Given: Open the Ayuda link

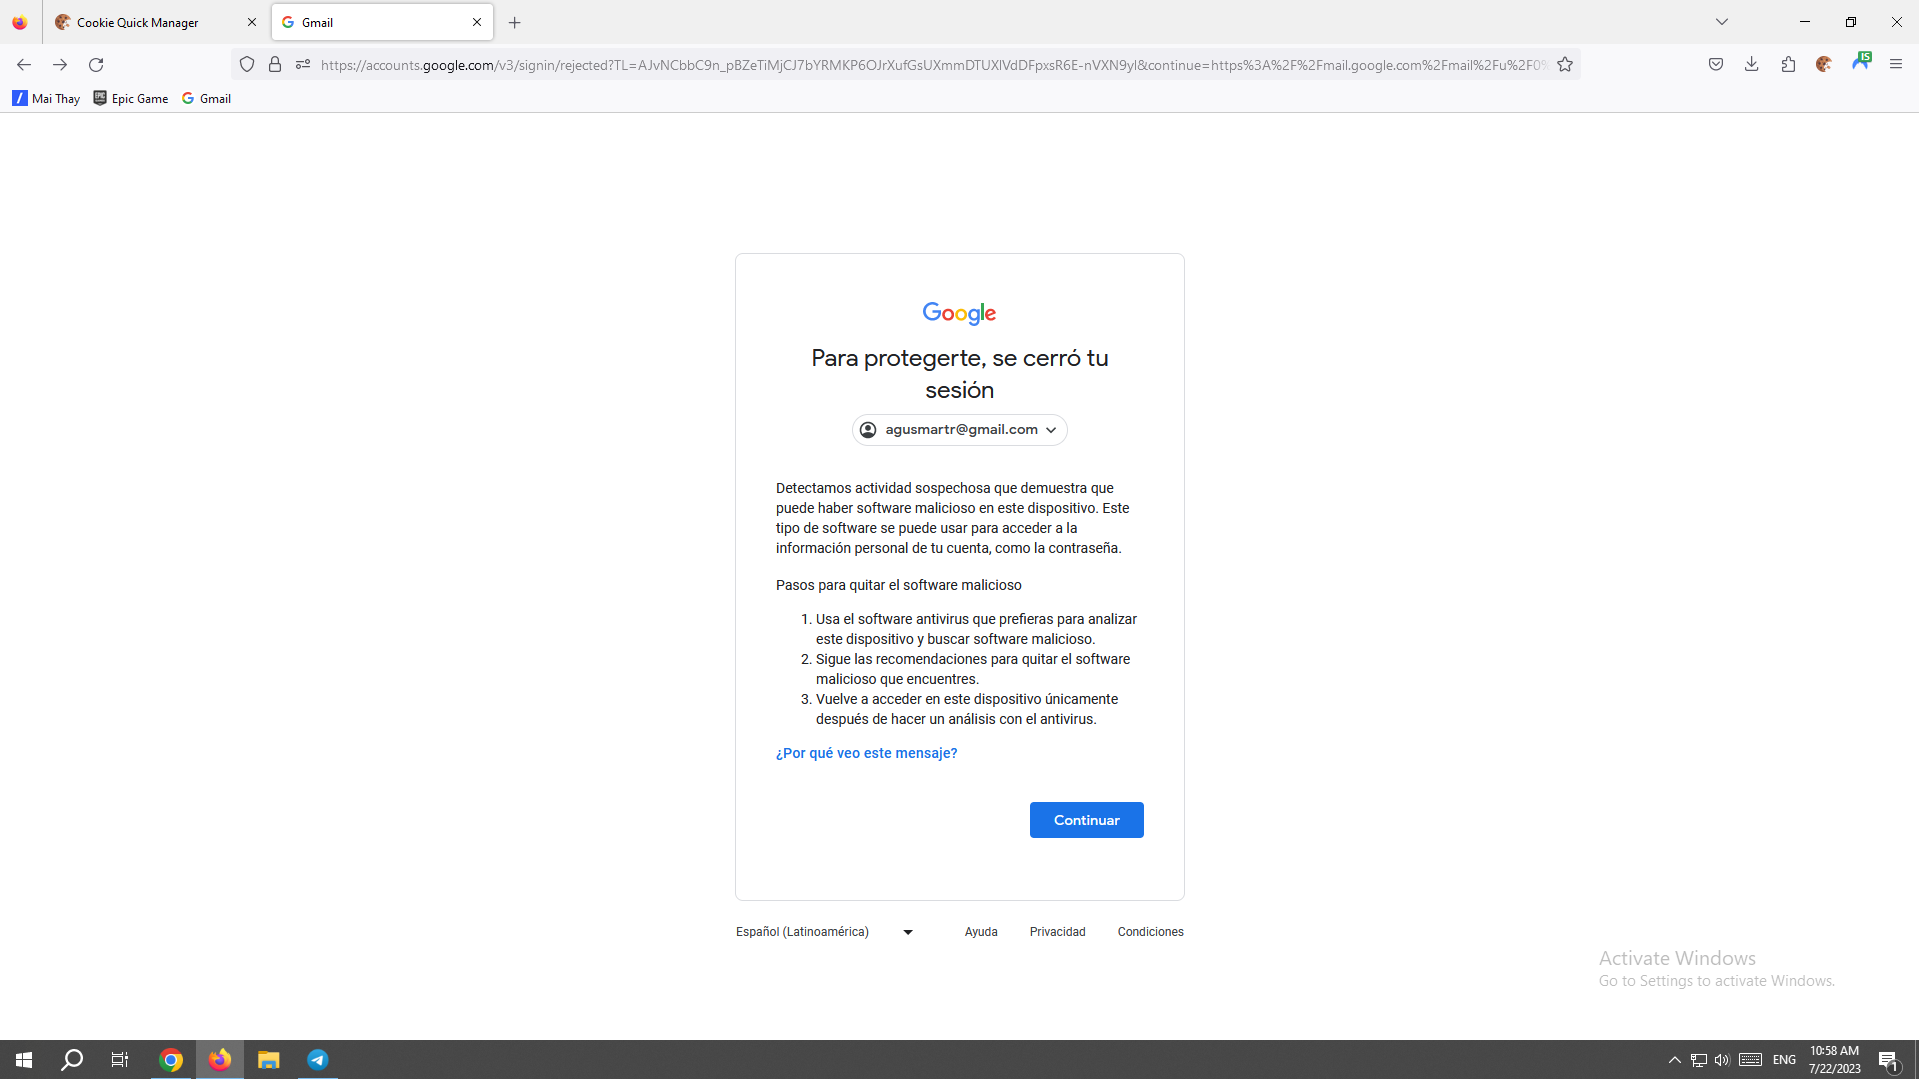Looking at the screenshot, I should click(981, 932).
